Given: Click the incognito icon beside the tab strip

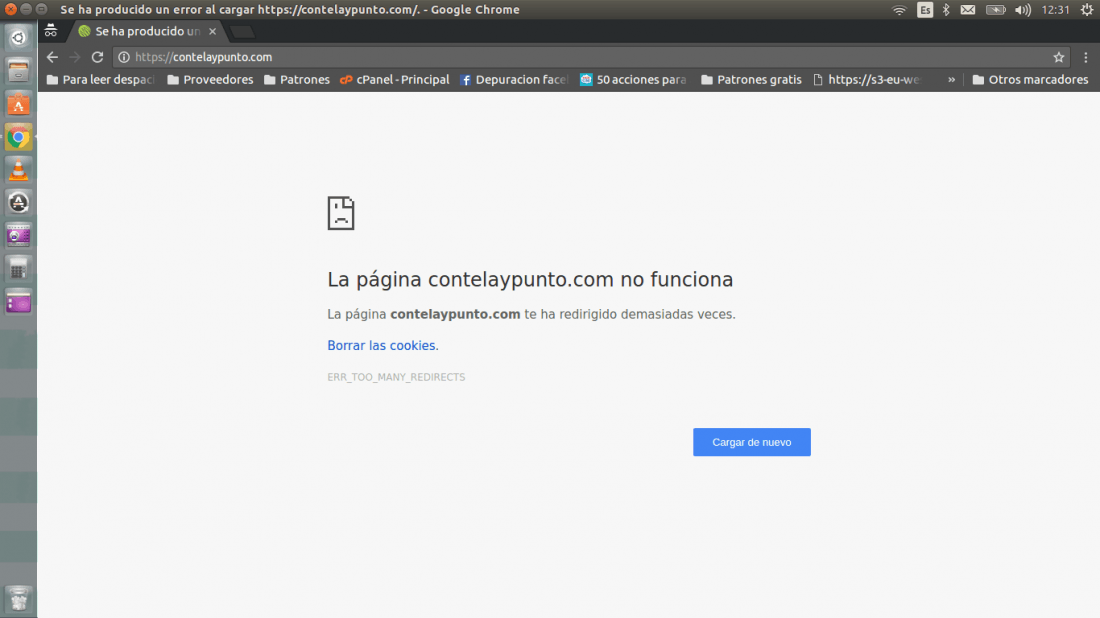Looking at the screenshot, I should pos(51,31).
